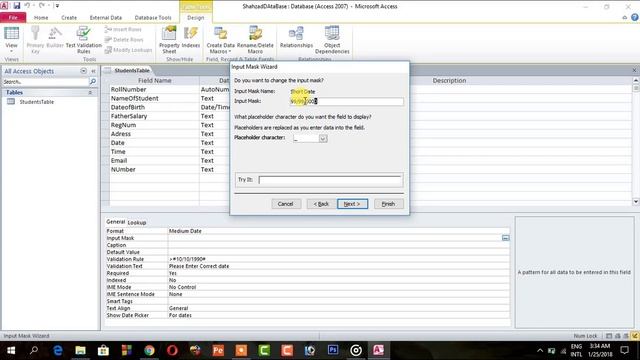The width and height of the screenshot is (640, 360).
Task: Open File Explorer from taskbar
Action: [x=80, y=350]
